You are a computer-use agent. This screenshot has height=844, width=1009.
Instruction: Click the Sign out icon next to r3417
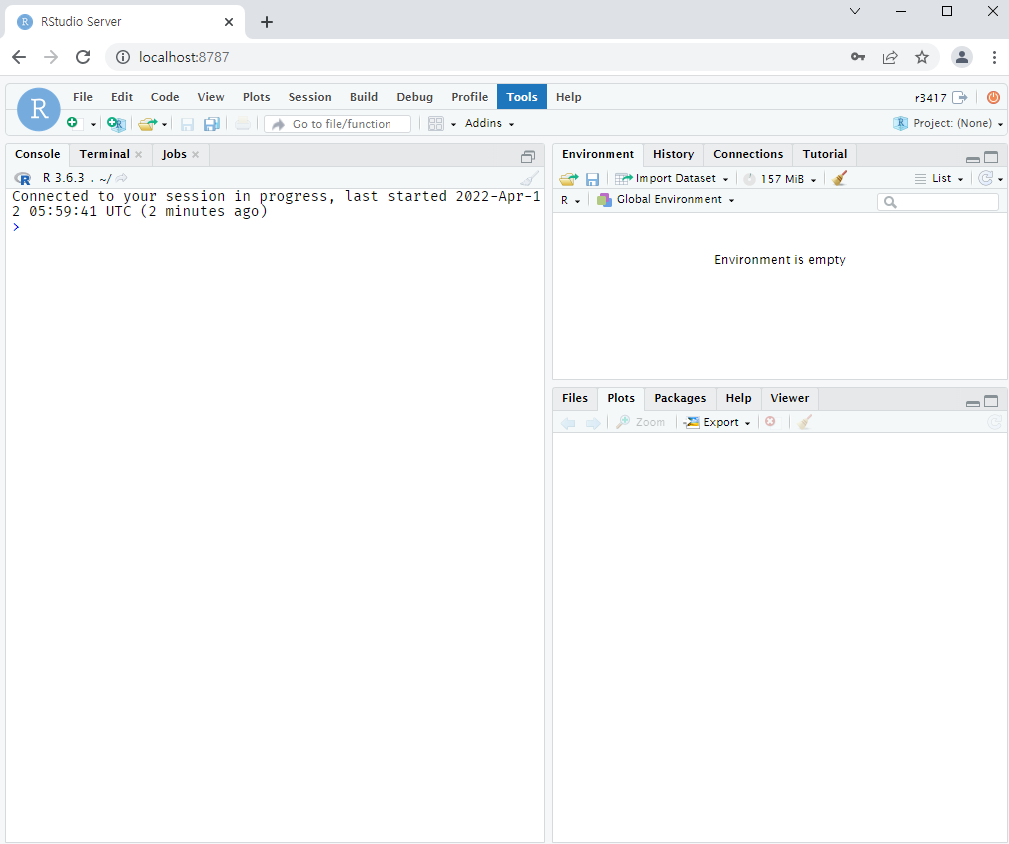pyautogui.click(x=959, y=97)
